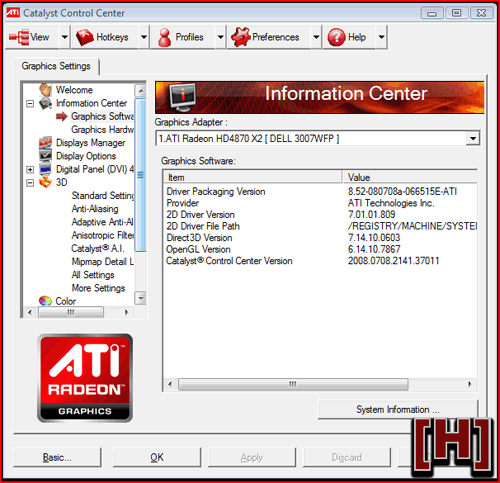Select Catalyst A.I. tree item
This screenshot has width=500, height=483.
point(98,248)
